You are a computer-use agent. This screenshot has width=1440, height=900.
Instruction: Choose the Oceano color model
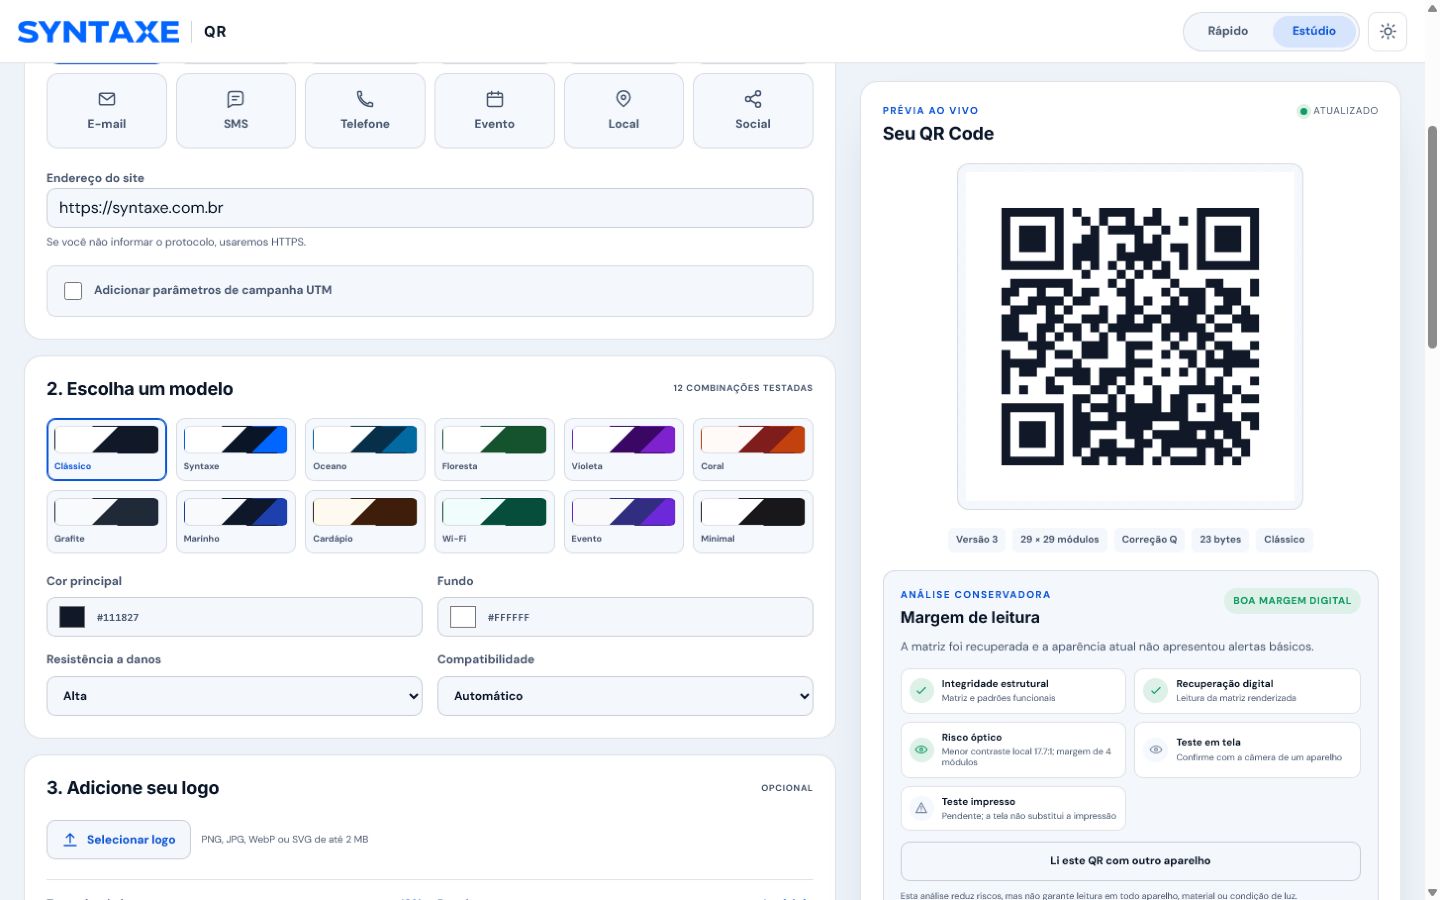click(365, 450)
